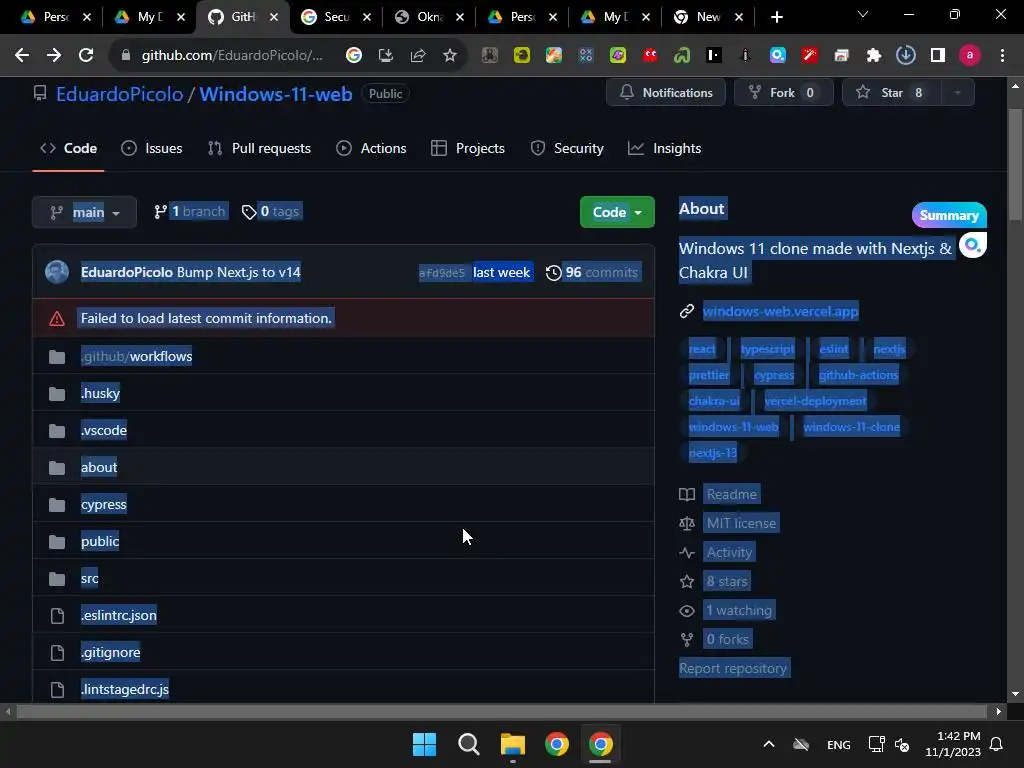The width and height of the screenshot is (1024, 768).
Task: Click the share page icon in address bar
Action: (x=418, y=56)
